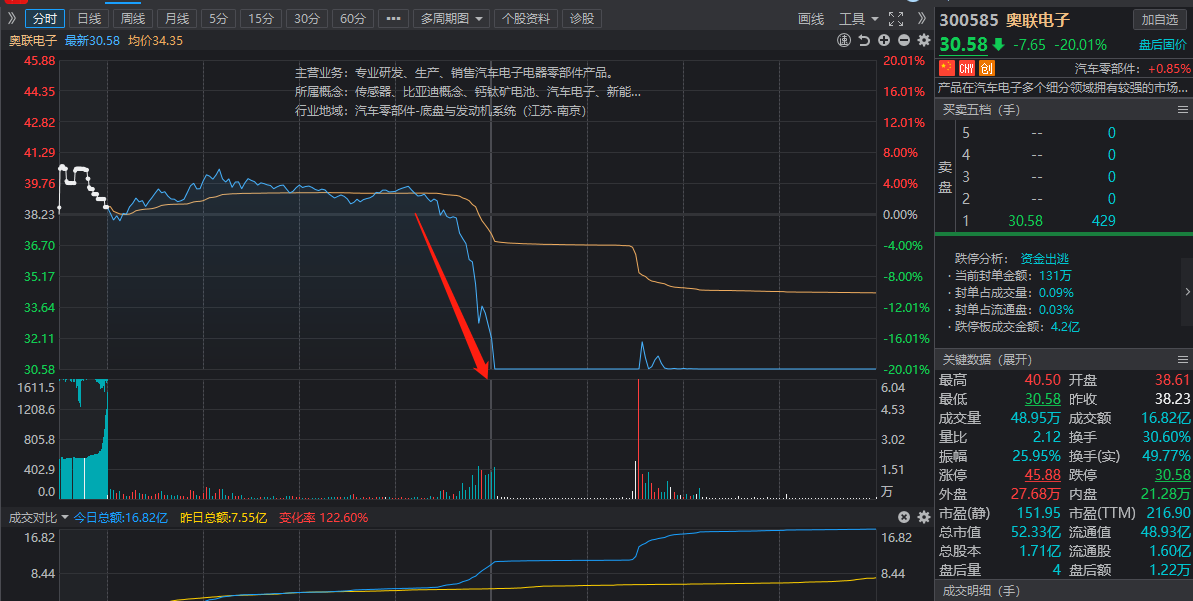Open the 多周期图 dropdown

(x=453, y=18)
